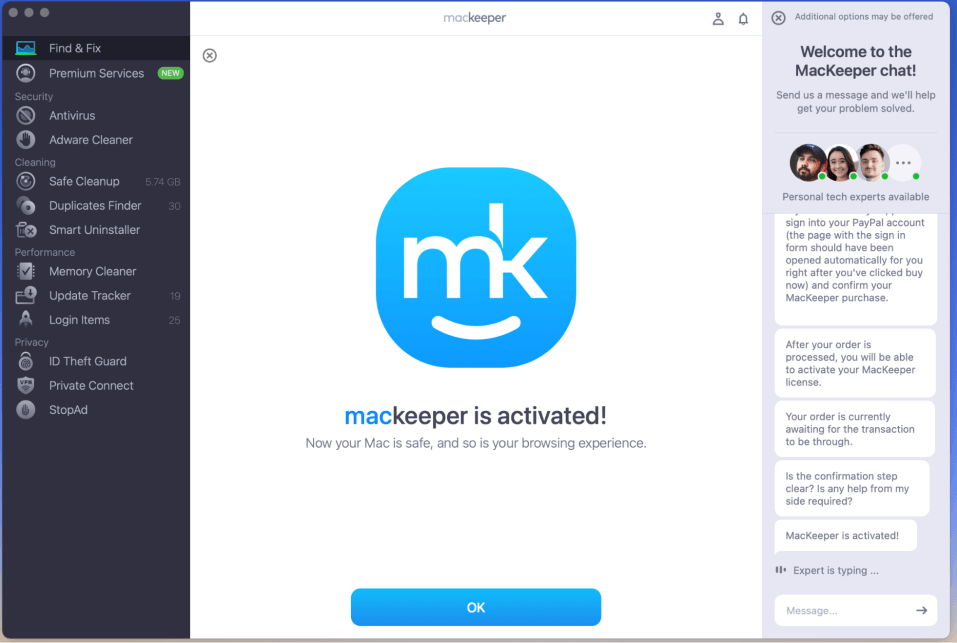
Task: Click the female tech expert's avatar
Action: point(840,162)
